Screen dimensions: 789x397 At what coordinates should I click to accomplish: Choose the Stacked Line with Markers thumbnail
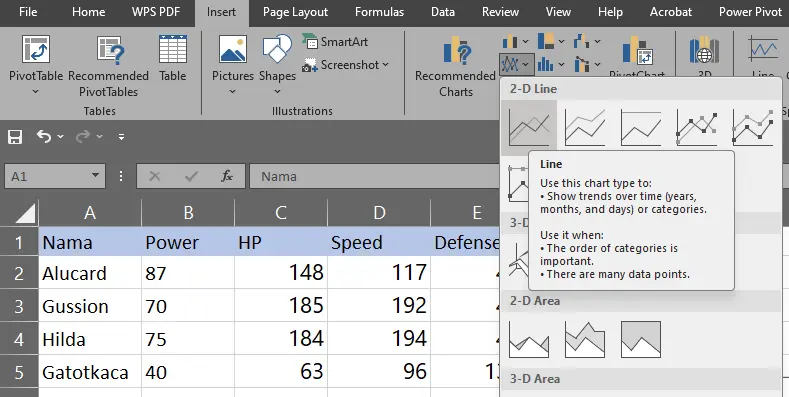(x=753, y=128)
